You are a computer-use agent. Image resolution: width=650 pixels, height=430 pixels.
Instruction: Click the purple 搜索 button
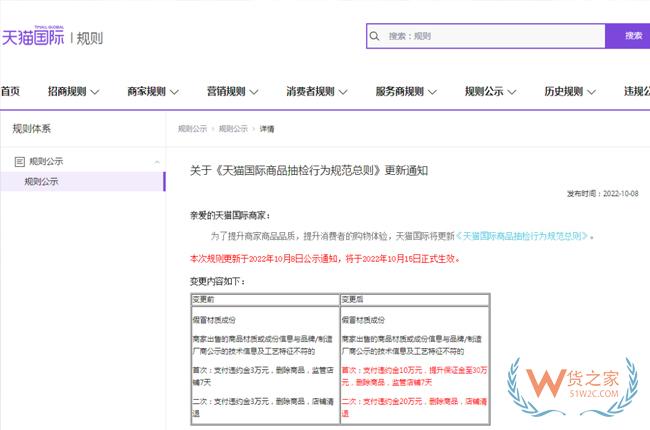coord(629,36)
